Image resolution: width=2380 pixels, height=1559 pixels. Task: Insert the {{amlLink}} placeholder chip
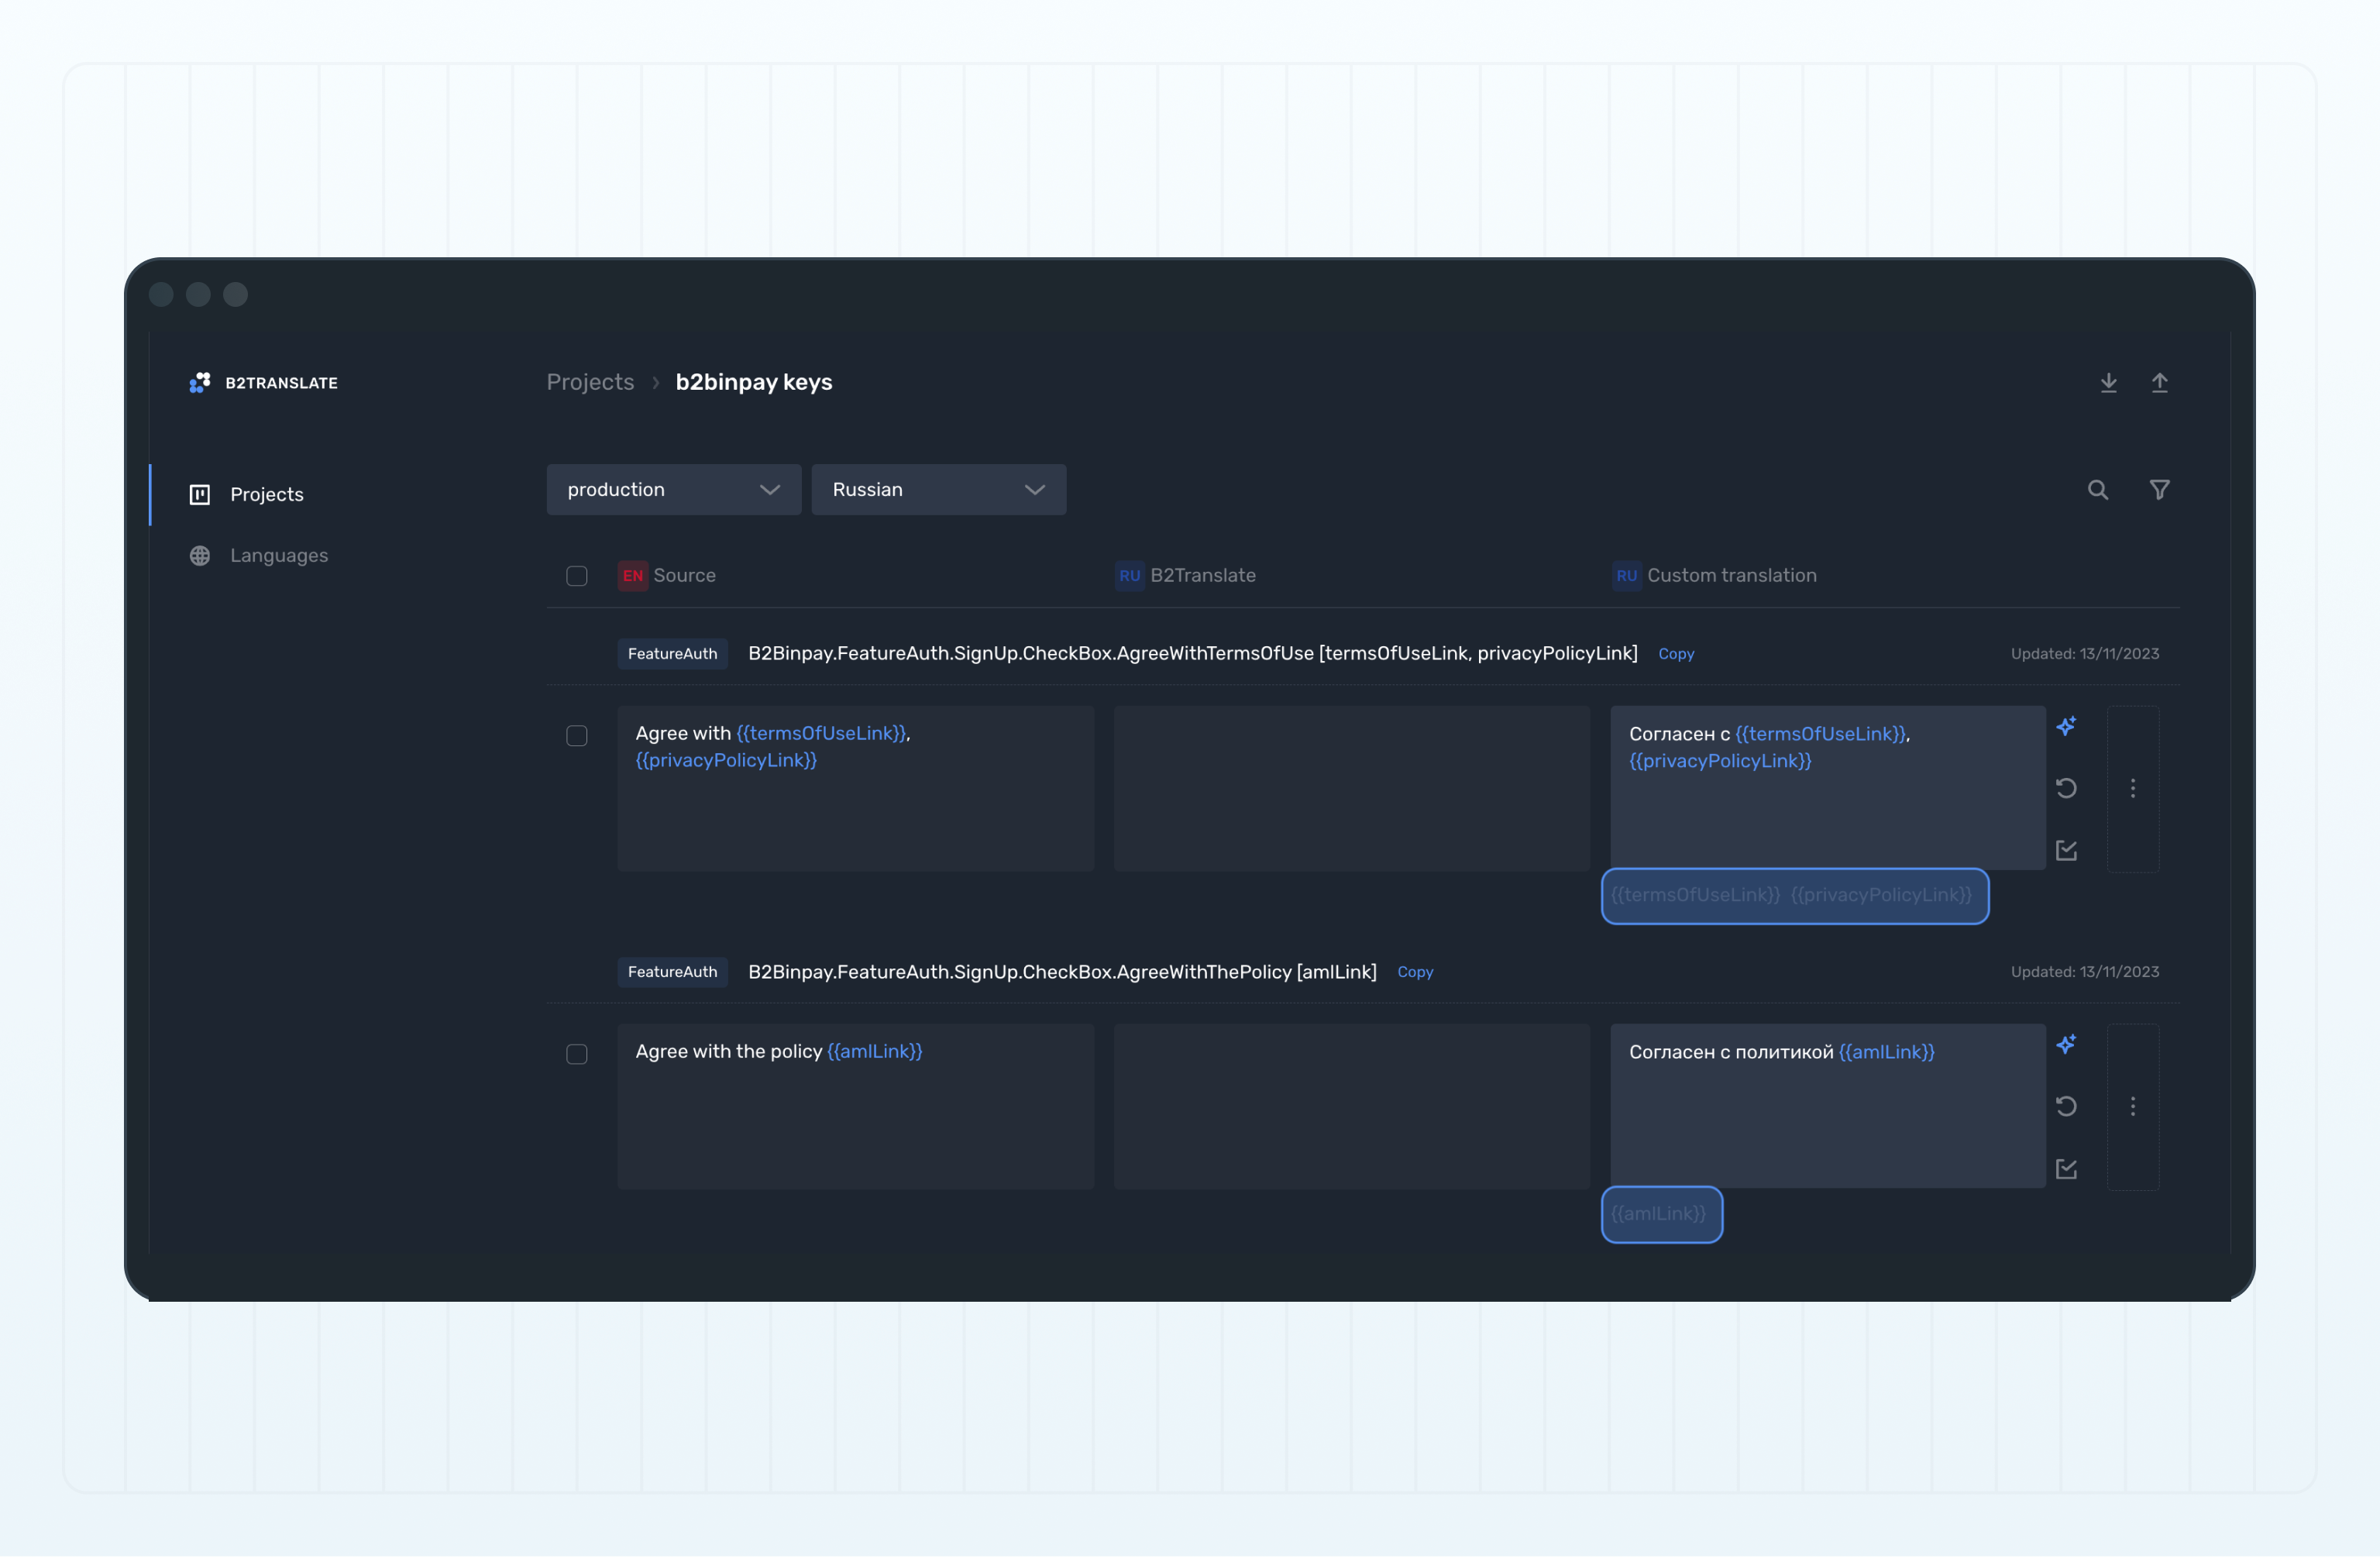pos(1661,1214)
